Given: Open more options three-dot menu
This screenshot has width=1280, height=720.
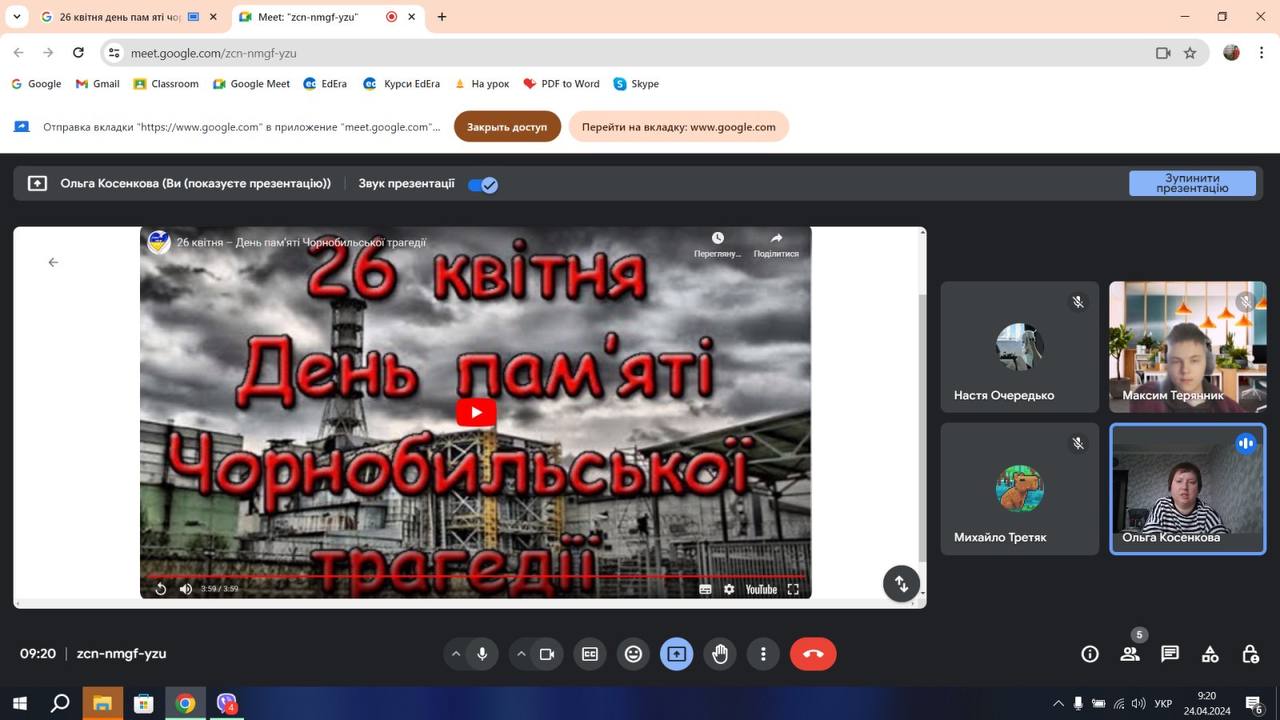Looking at the screenshot, I should pos(763,654).
